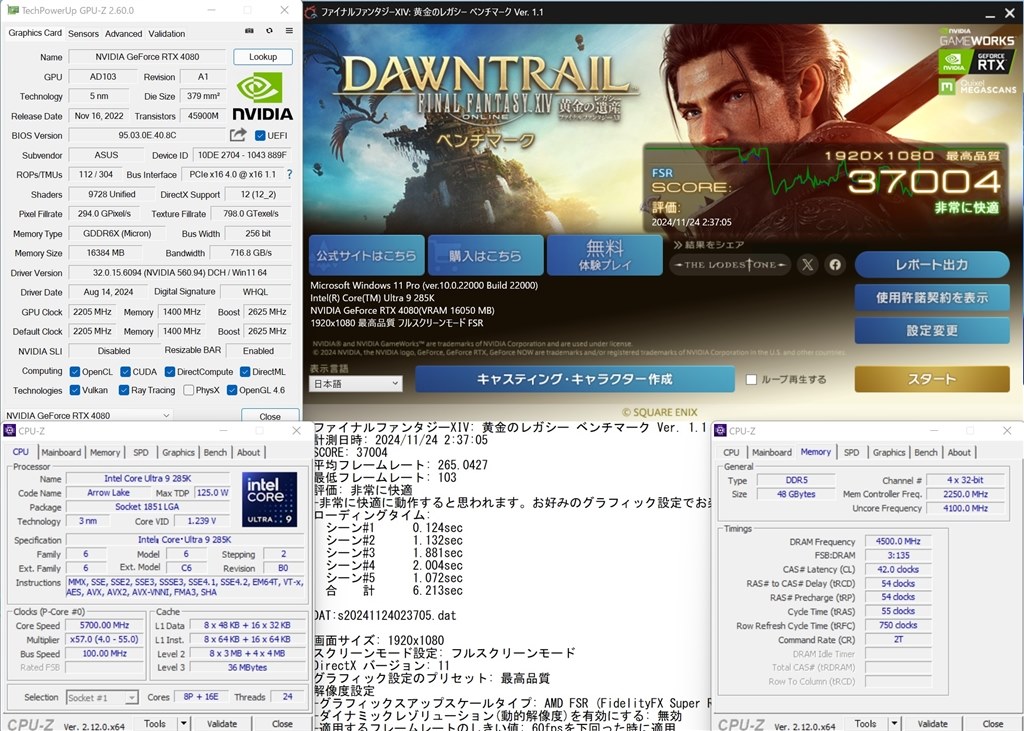Click the Intel Core Ultra 9 badge
Viewport: 1024px width, 731px height.
pyautogui.click(x=268, y=500)
